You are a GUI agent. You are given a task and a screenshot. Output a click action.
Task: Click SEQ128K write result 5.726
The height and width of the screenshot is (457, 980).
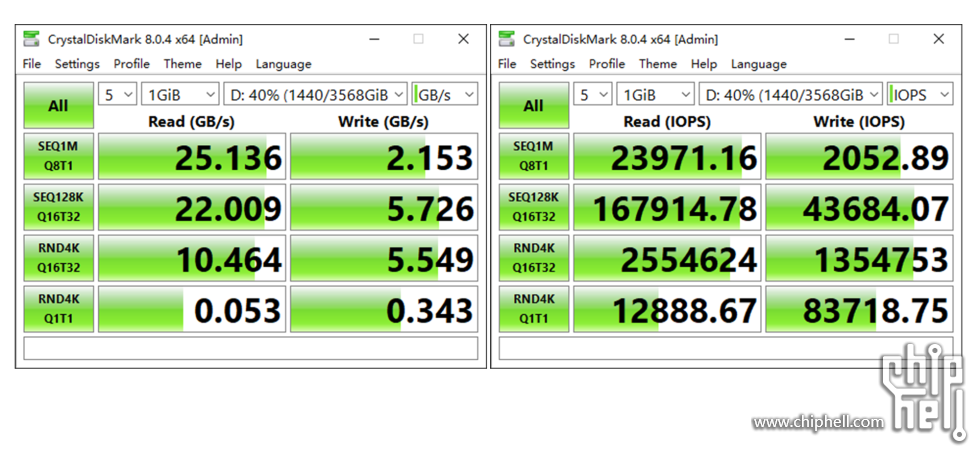pyautogui.click(x=384, y=208)
